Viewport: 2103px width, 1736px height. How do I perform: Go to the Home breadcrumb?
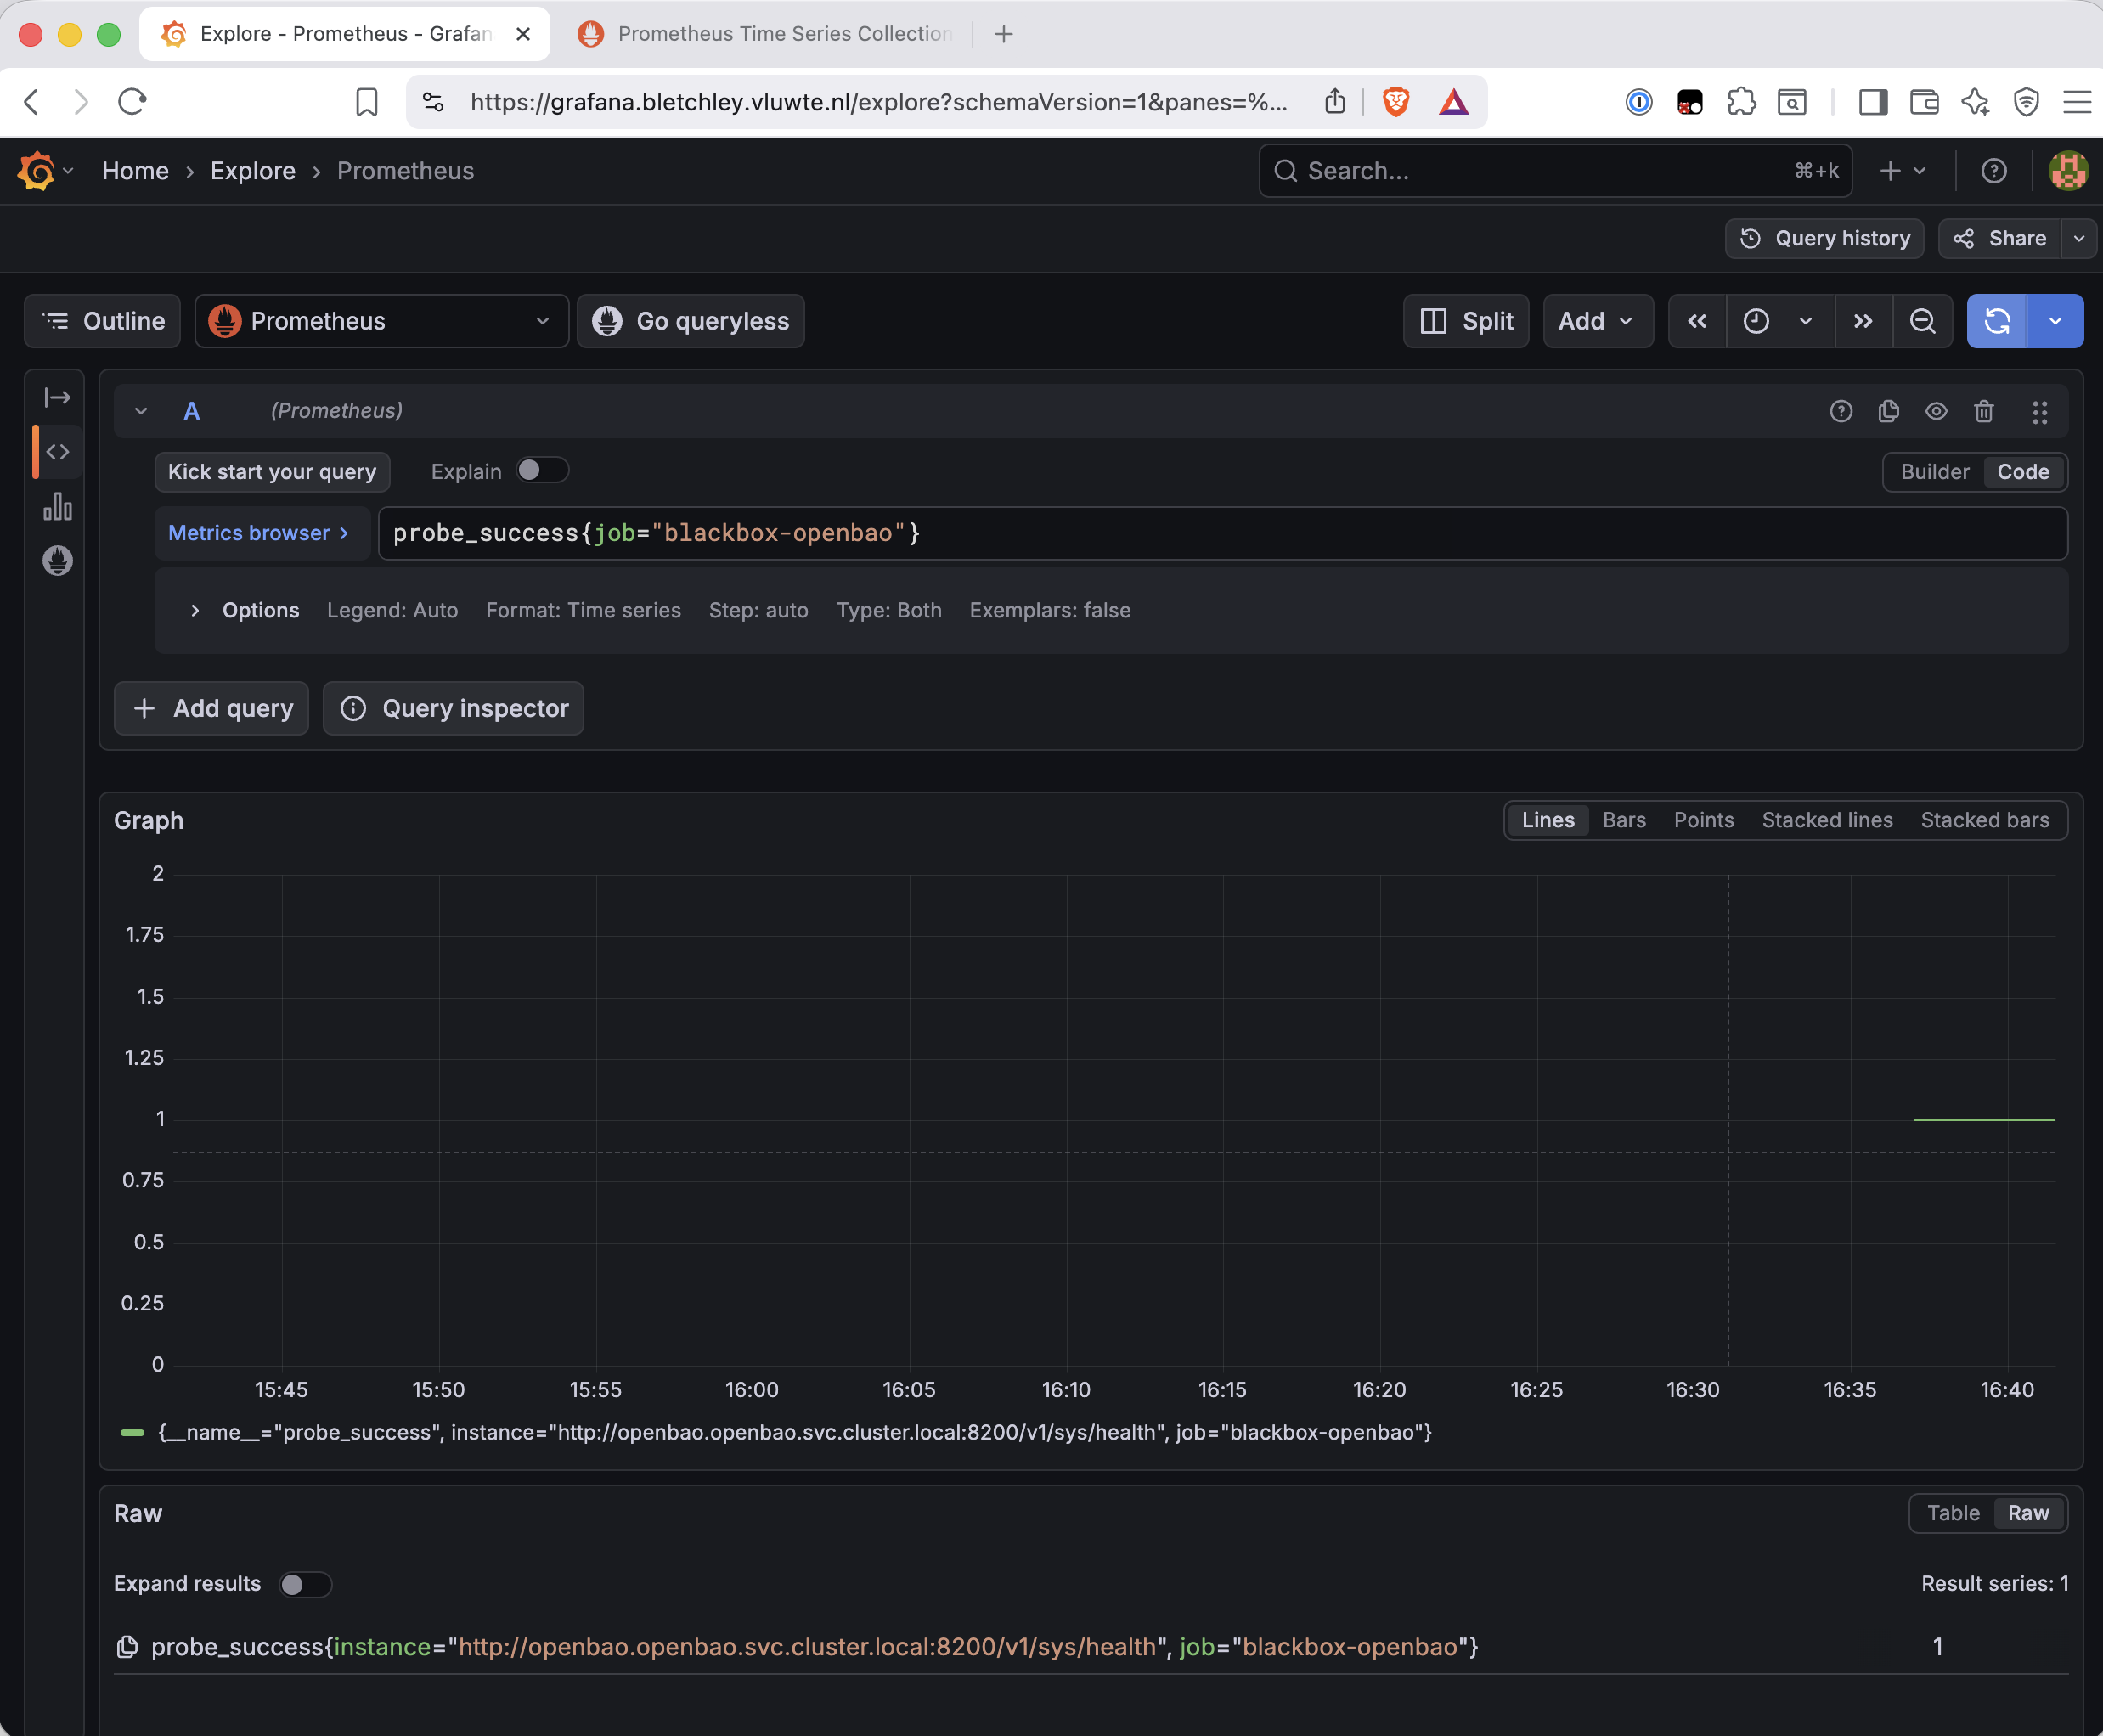[x=135, y=171]
